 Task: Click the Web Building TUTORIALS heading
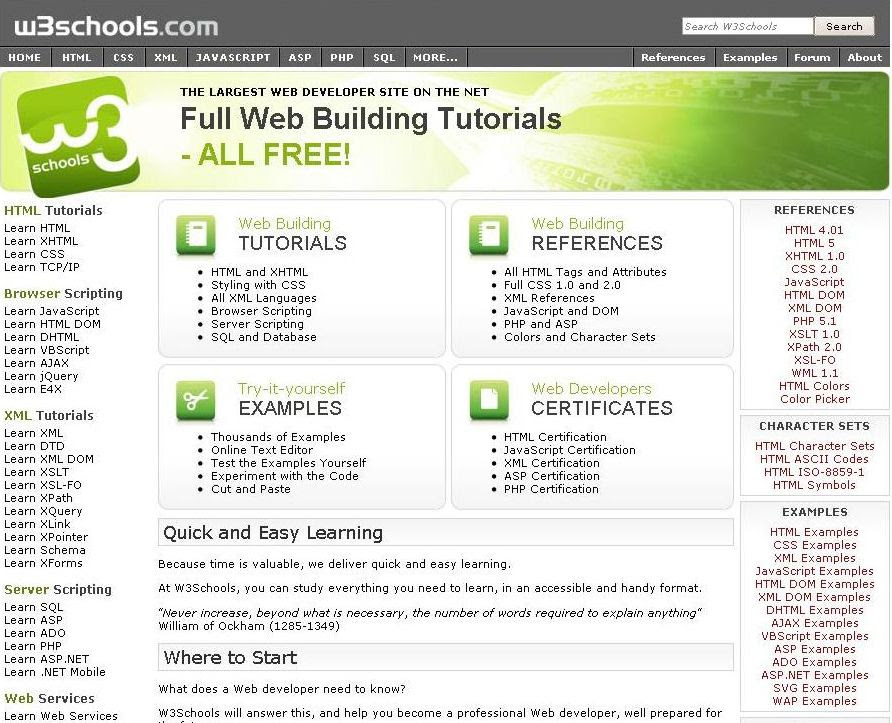tap(292, 234)
